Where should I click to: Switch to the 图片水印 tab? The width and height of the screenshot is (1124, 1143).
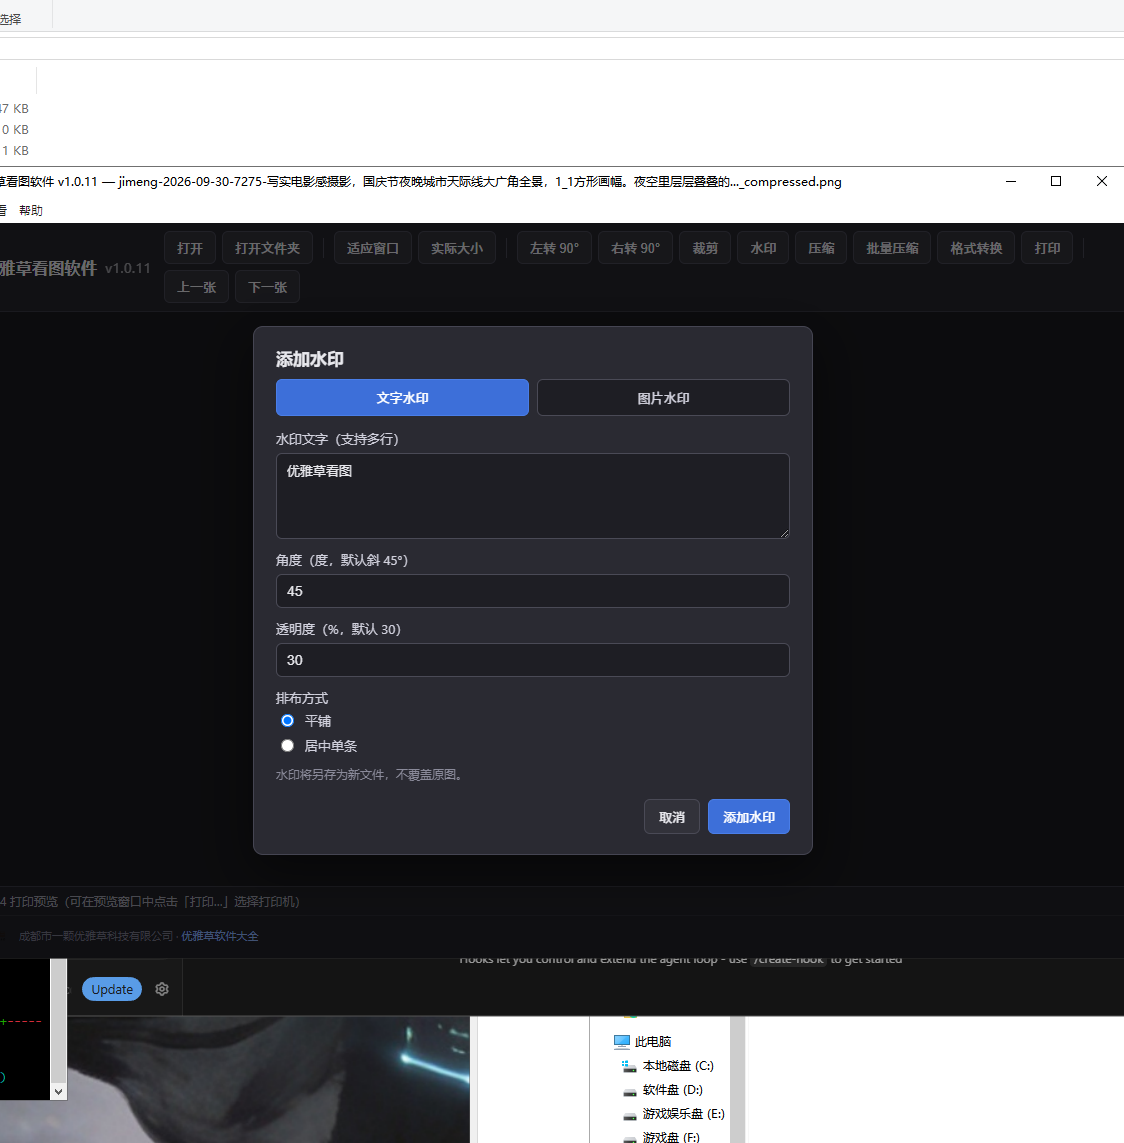pyautogui.click(x=663, y=398)
